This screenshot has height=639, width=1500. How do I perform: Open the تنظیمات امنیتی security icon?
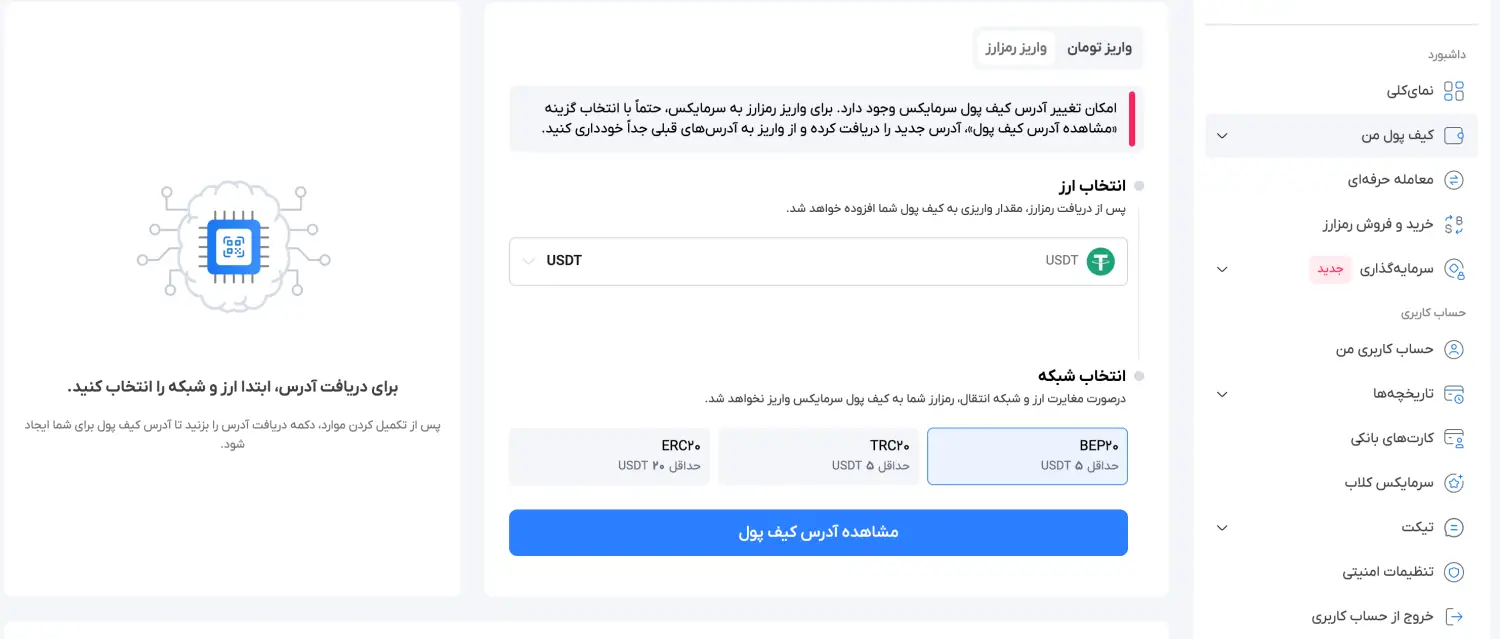coord(1456,571)
